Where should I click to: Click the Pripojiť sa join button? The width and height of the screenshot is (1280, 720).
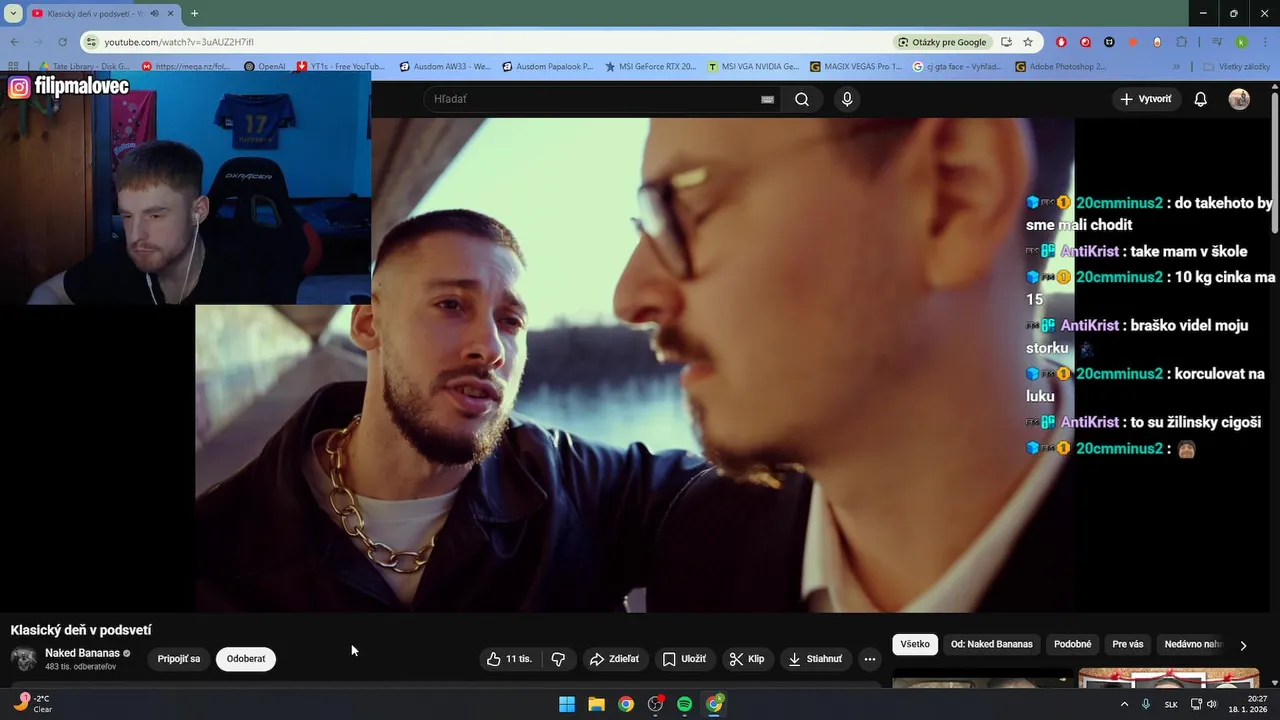179,659
